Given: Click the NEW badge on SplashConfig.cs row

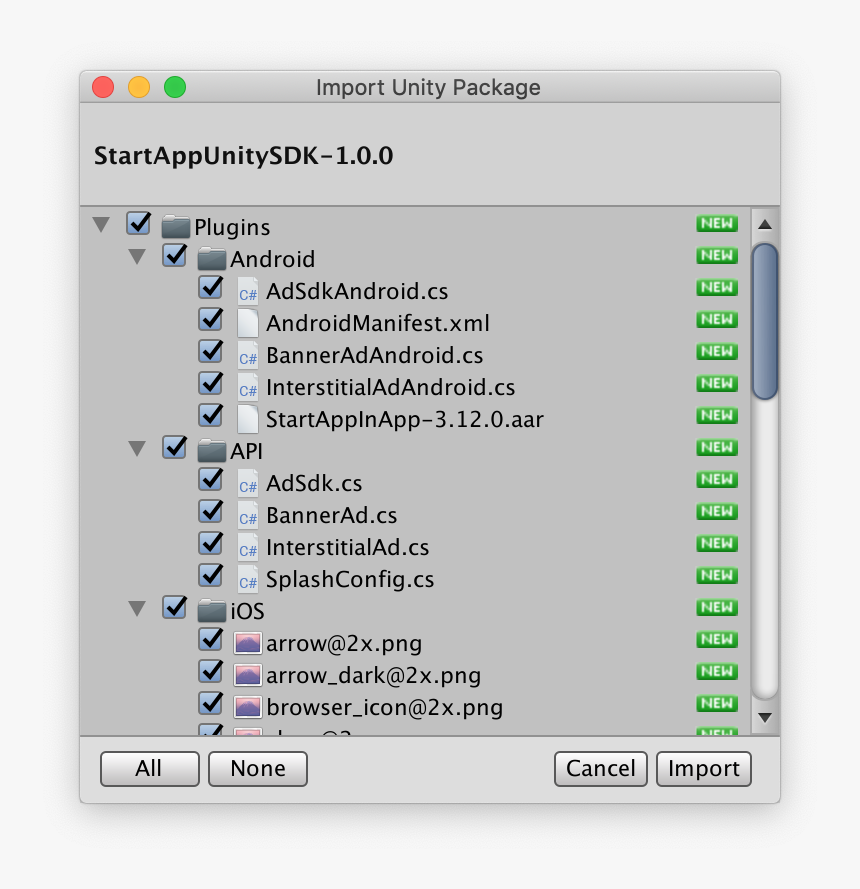Looking at the screenshot, I should coord(717,575).
